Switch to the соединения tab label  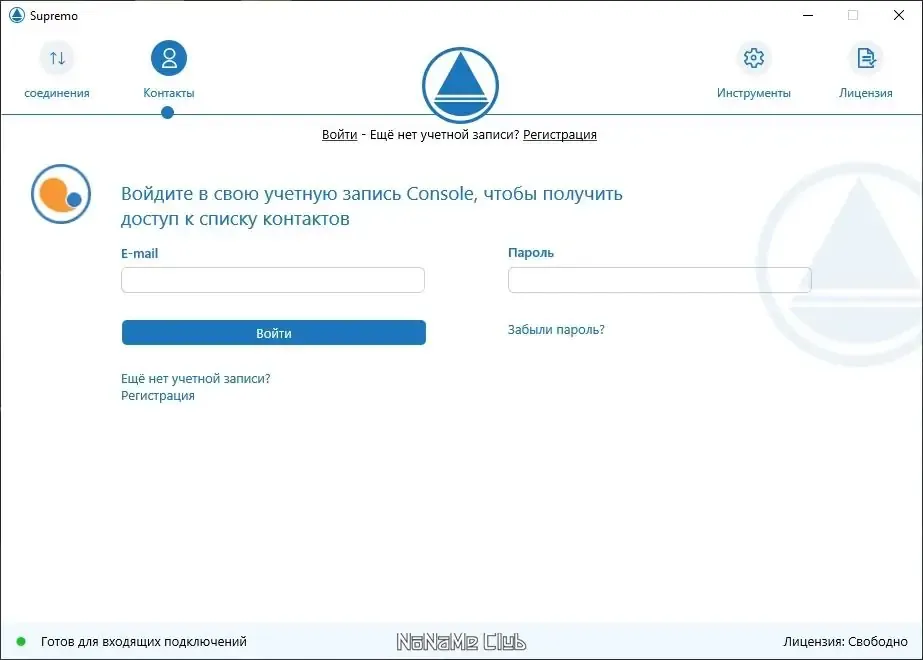pos(57,93)
